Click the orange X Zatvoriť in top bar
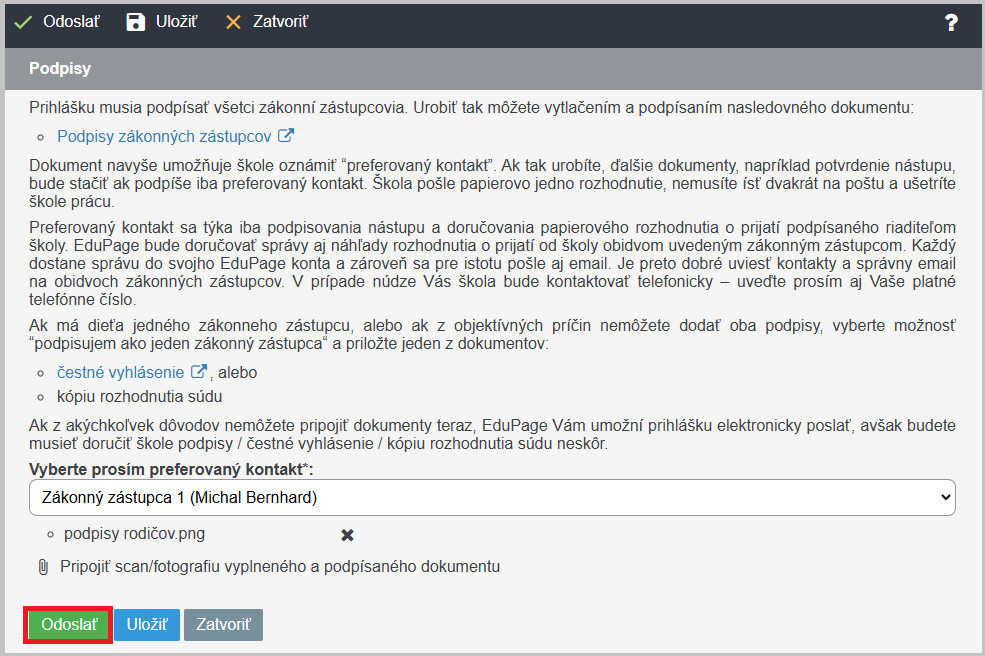 coord(267,22)
